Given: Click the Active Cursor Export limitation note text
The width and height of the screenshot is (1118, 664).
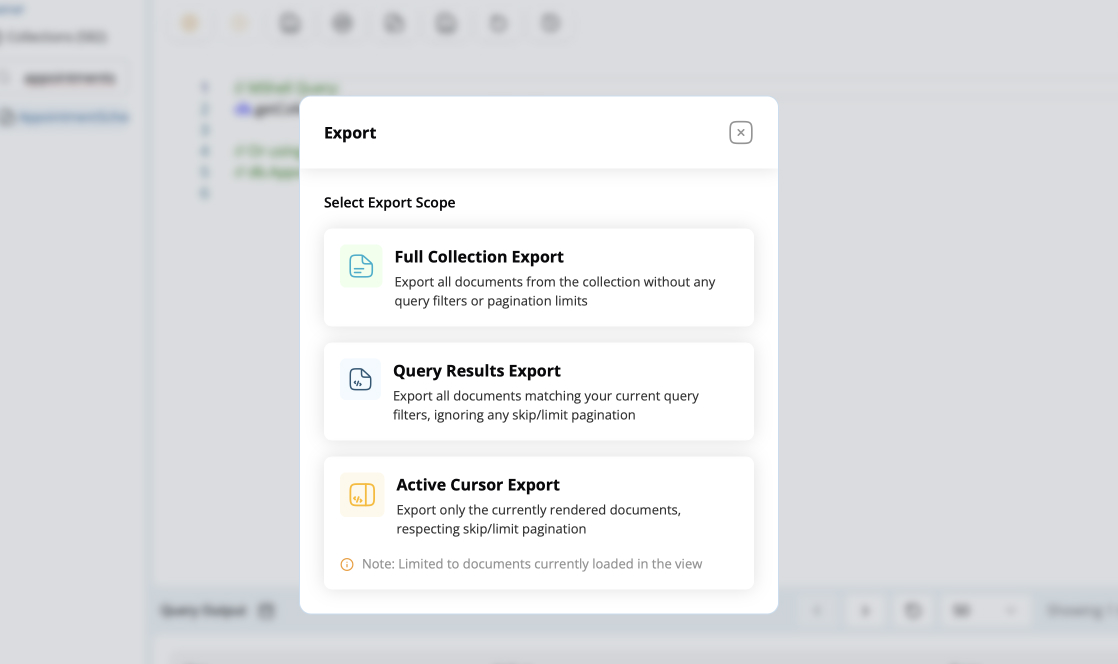Looking at the screenshot, I should tap(532, 564).
